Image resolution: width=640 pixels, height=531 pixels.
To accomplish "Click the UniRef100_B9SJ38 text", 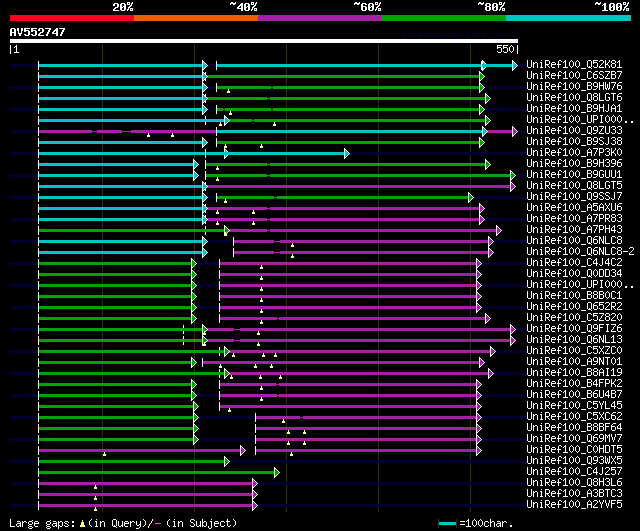I will pyautogui.click(x=574, y=142).
